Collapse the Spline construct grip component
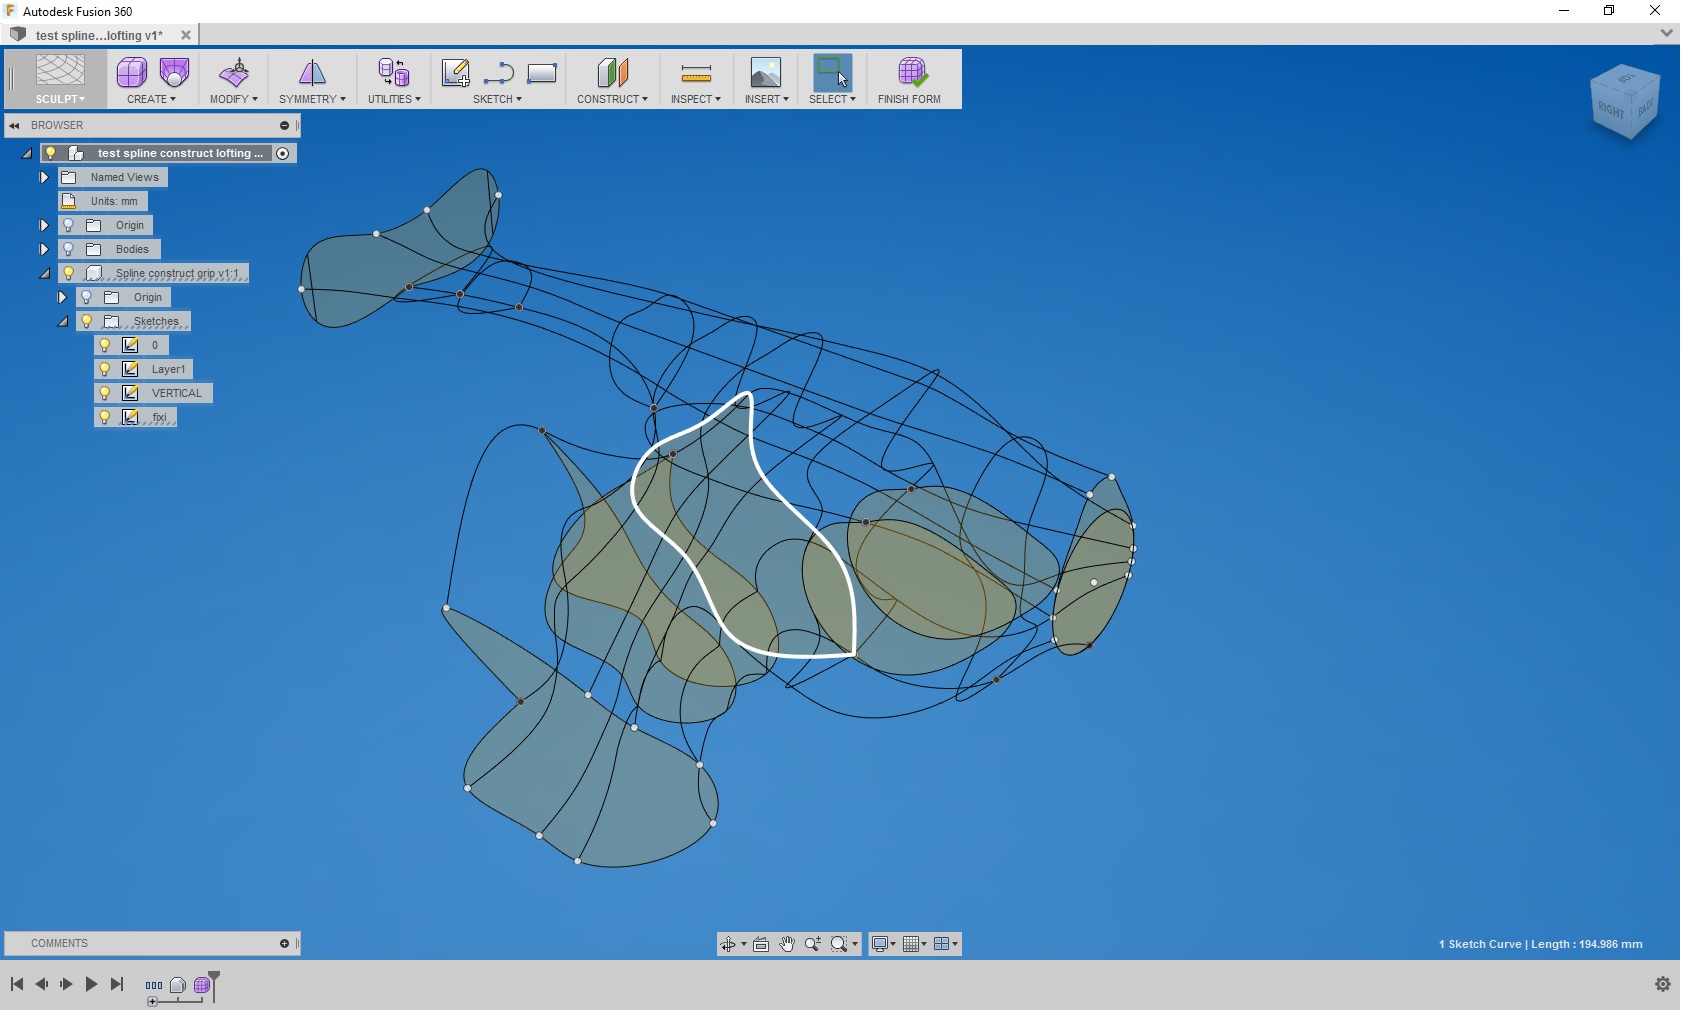The height and width of the screenshot is (1010, 1684). (x=45, y=274)
